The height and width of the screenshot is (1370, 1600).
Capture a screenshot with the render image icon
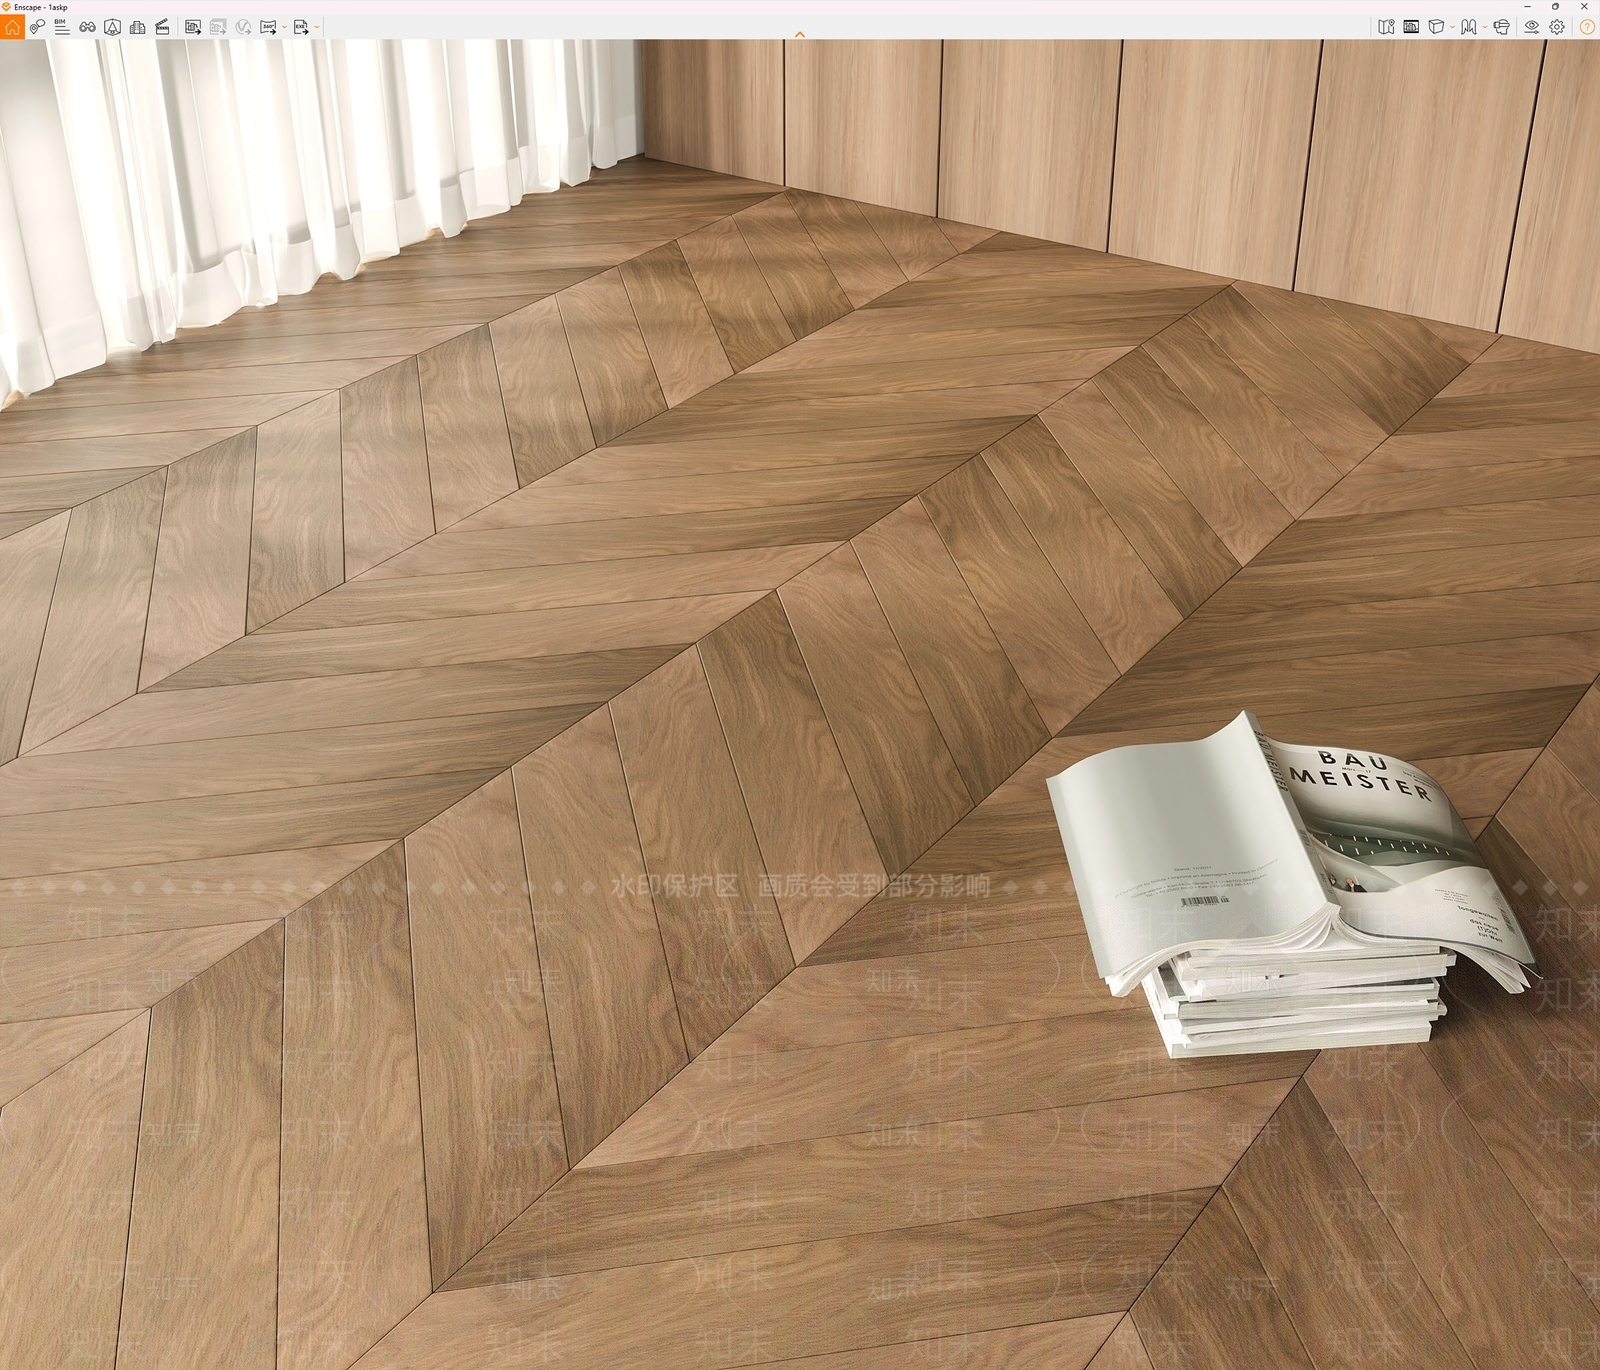click(x=193, y=27)
